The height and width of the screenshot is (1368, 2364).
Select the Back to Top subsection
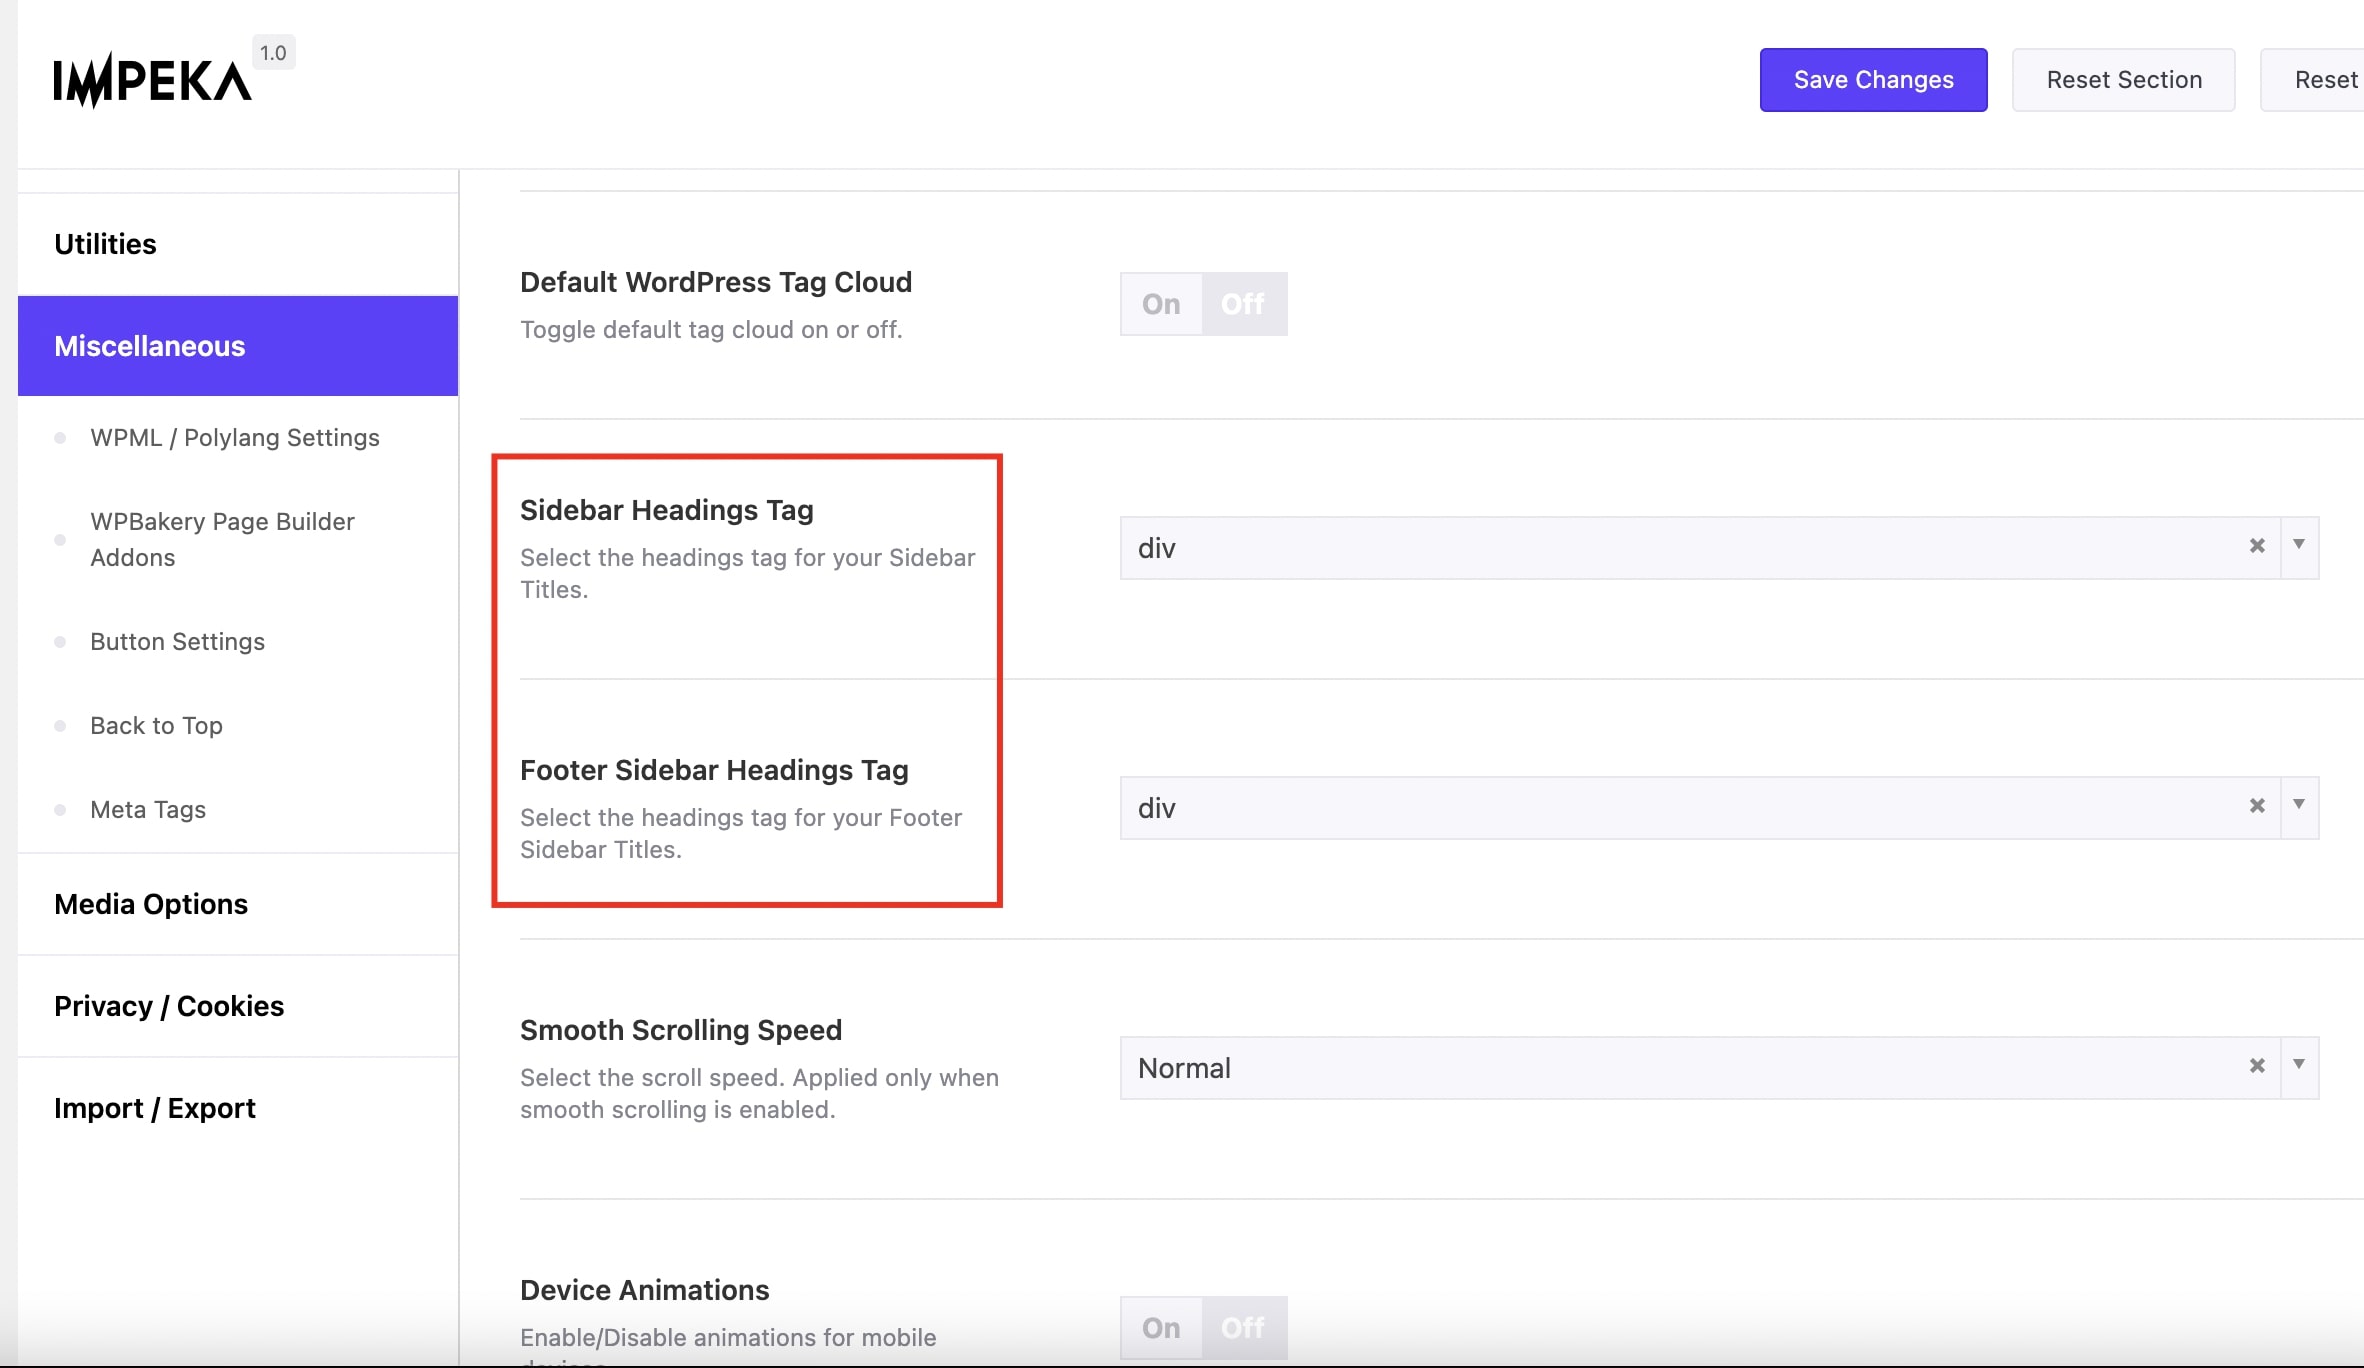(x=156, y=726)
